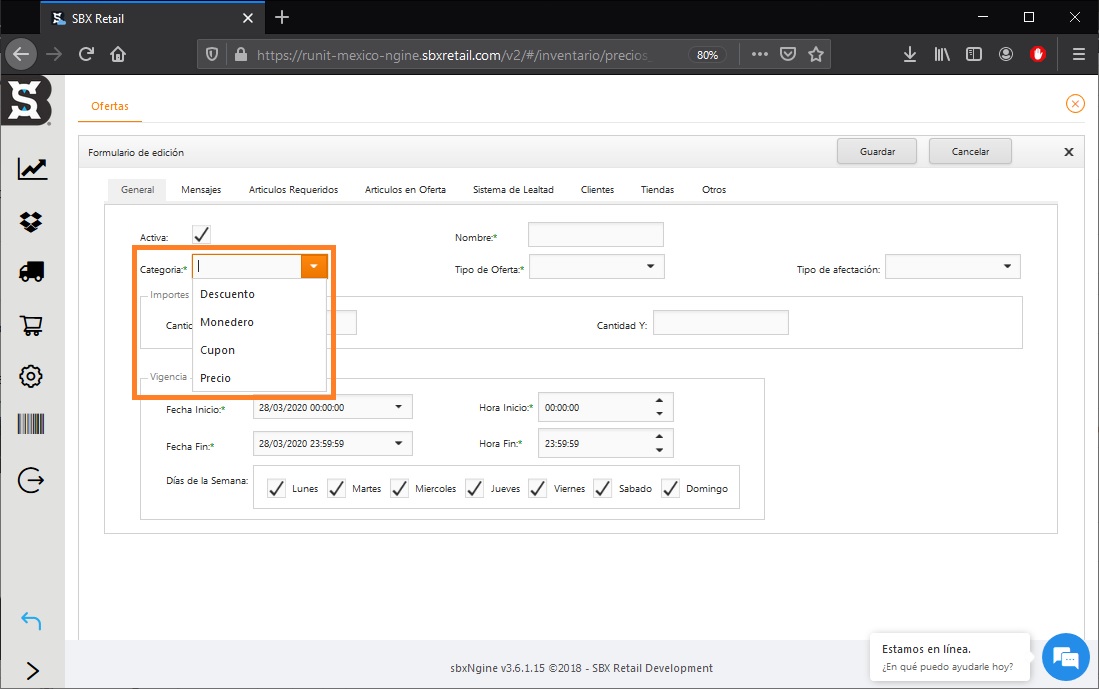Click the Nombre input field
This screenshot has height=689, width=1099.
point(596,235)
